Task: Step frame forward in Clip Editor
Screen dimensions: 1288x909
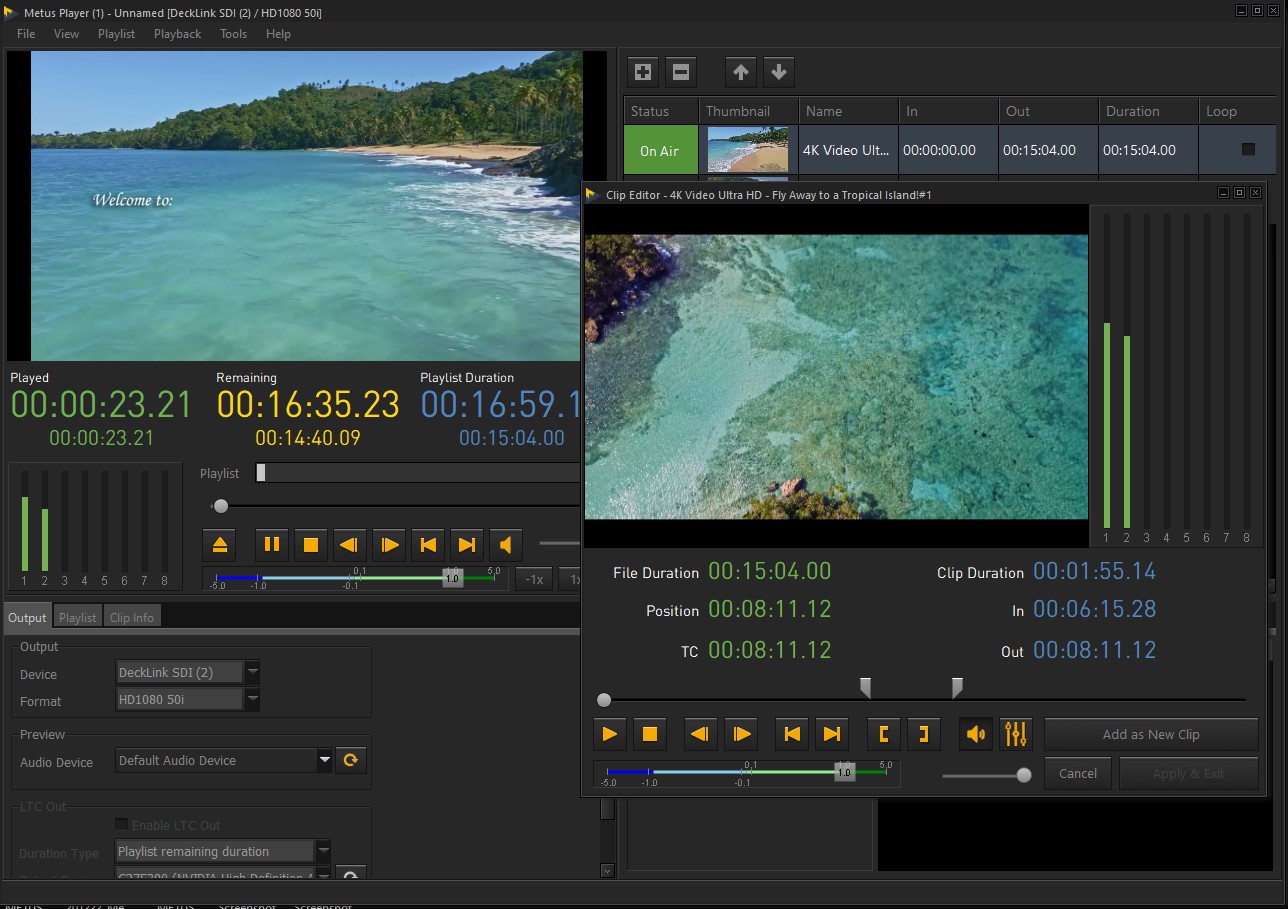Action: [740, 734]
